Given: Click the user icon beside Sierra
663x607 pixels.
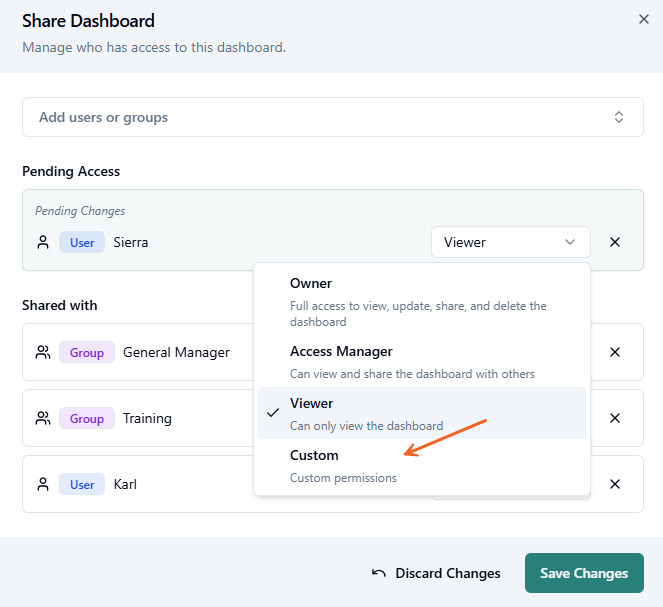Looking at the screenshot, I should pyautogui.click(x=43, y=242).
